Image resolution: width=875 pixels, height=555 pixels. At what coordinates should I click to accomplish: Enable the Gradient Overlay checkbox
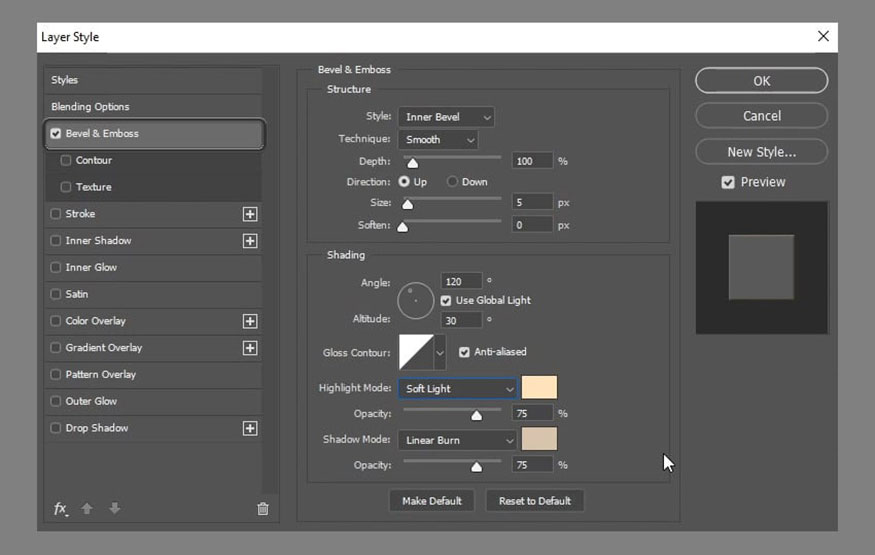[x=56, y=348]
